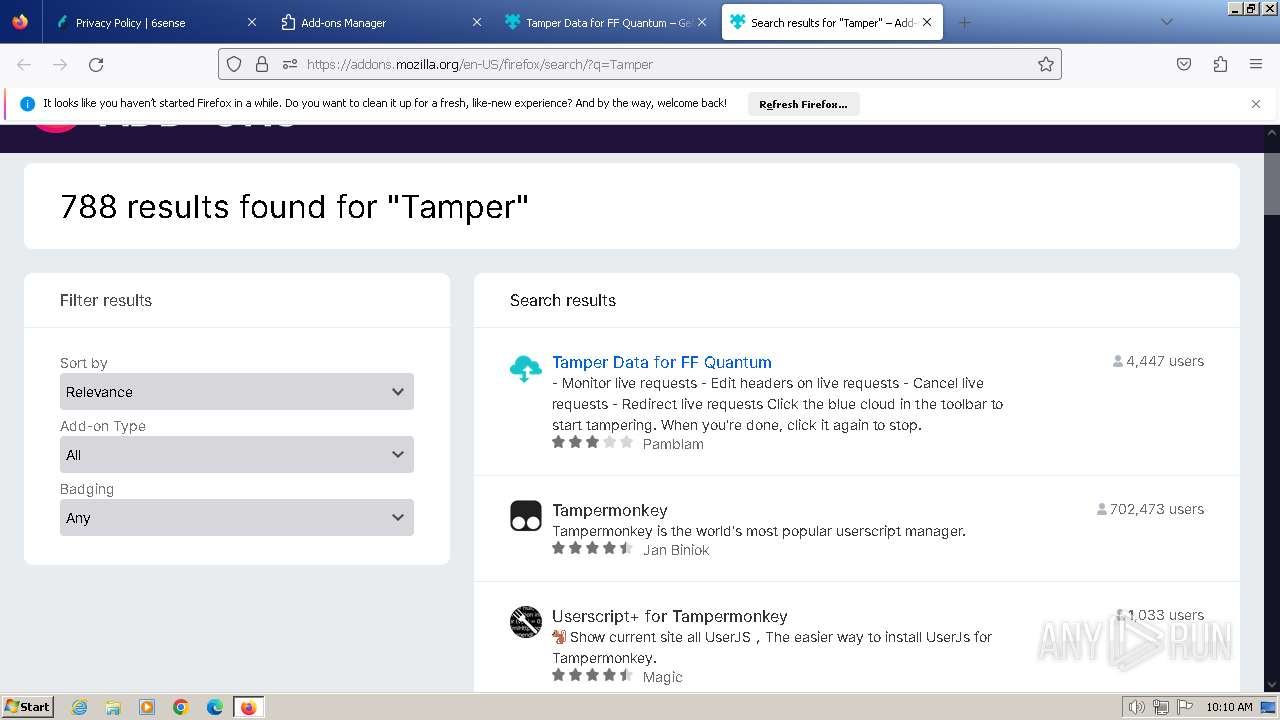Close the Privacy Policy 6sense tab
Screen dimensions: 1280x720
point(252,22)
